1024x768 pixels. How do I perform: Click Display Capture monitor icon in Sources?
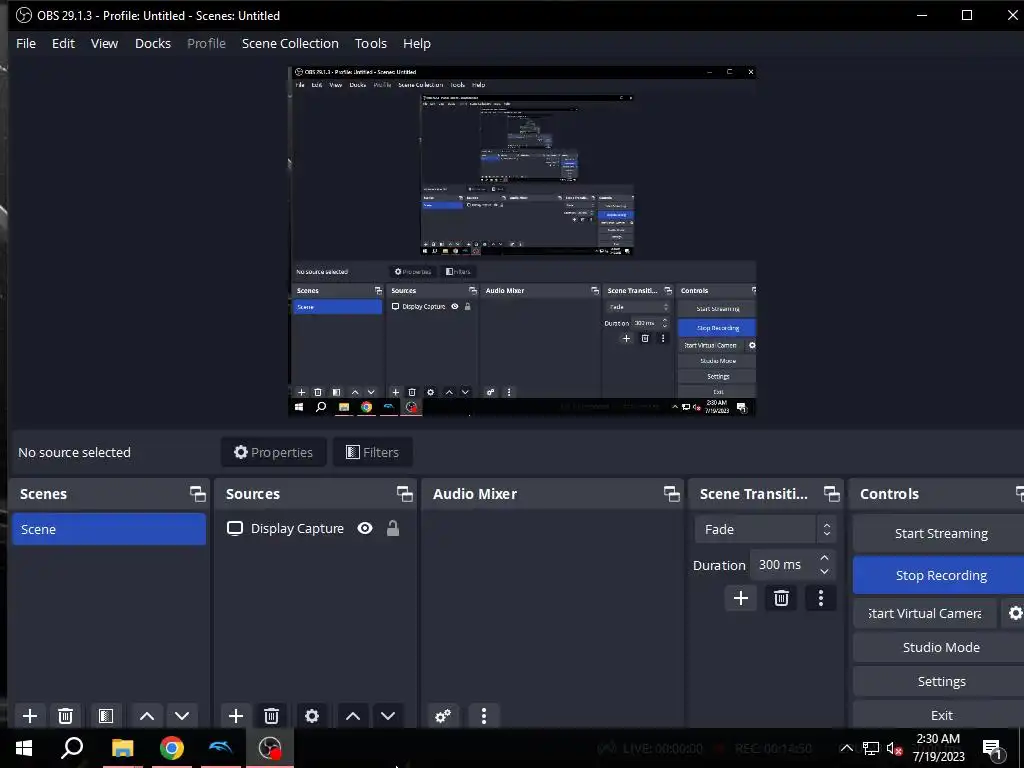click(x=234, y=528)
